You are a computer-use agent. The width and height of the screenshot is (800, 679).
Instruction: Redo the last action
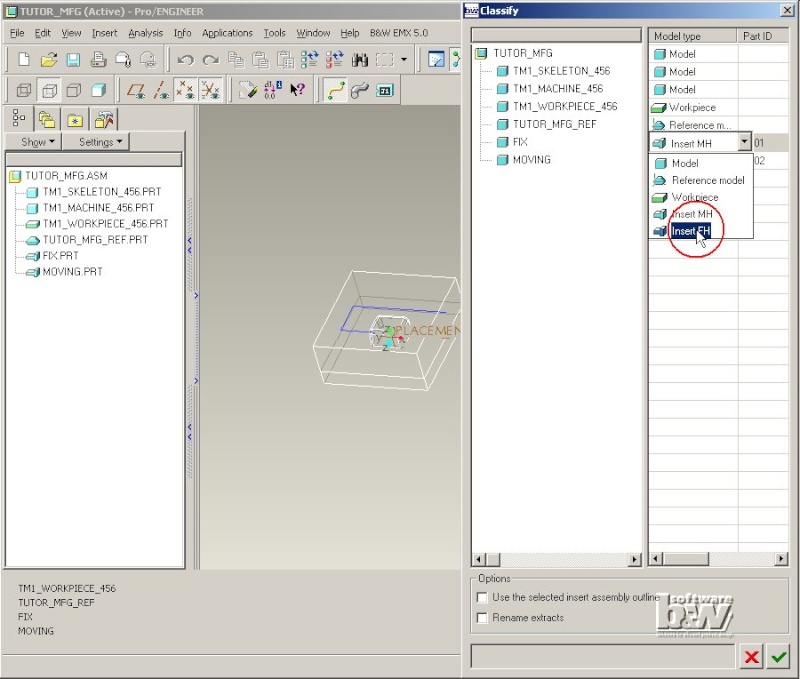click(210, 60)
